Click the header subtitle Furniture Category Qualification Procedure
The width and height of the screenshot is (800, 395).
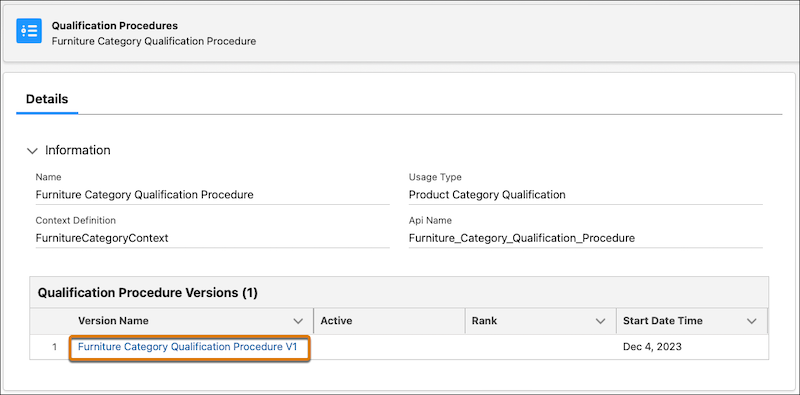point(154,41)
